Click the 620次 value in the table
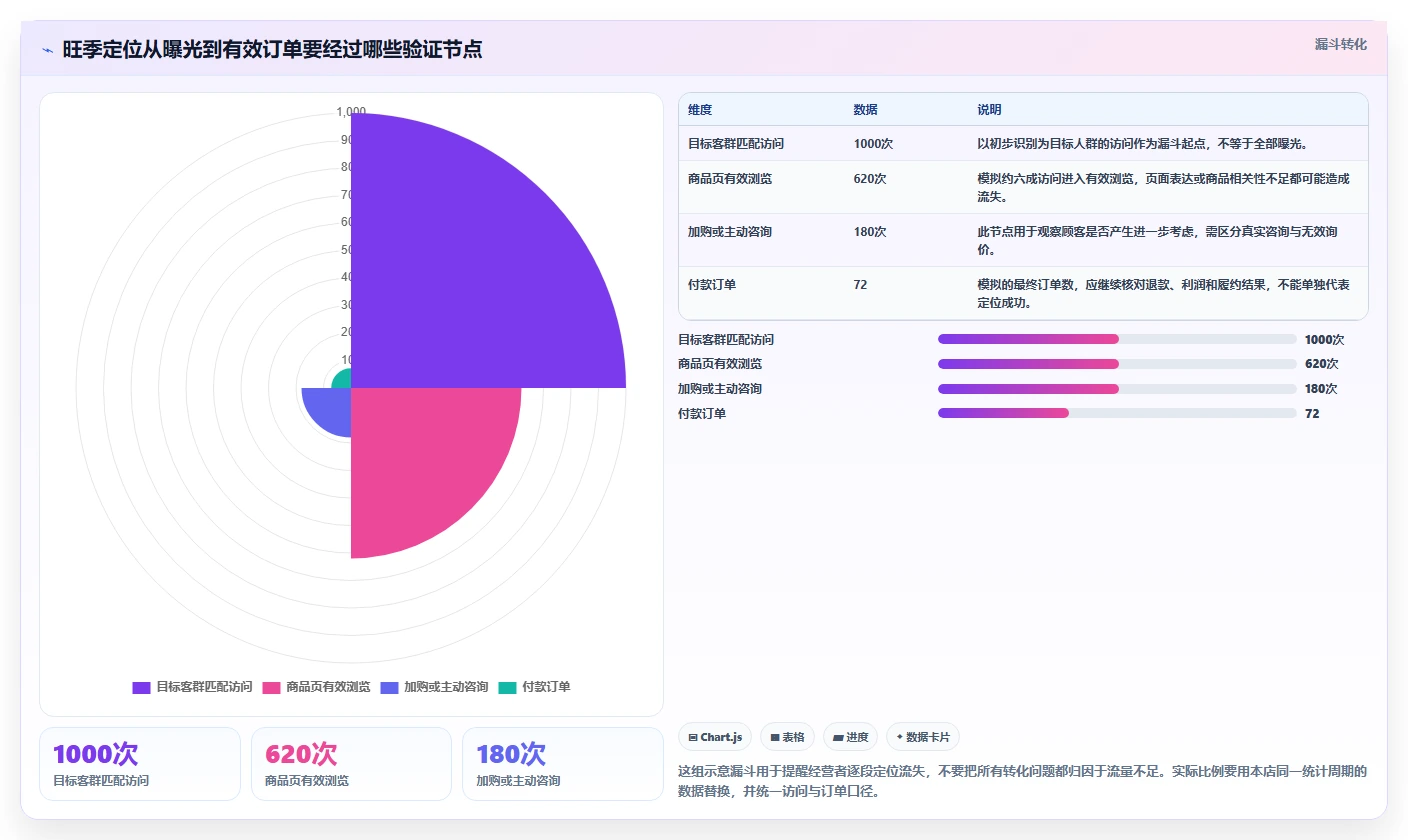 click(x=870, y=179)
